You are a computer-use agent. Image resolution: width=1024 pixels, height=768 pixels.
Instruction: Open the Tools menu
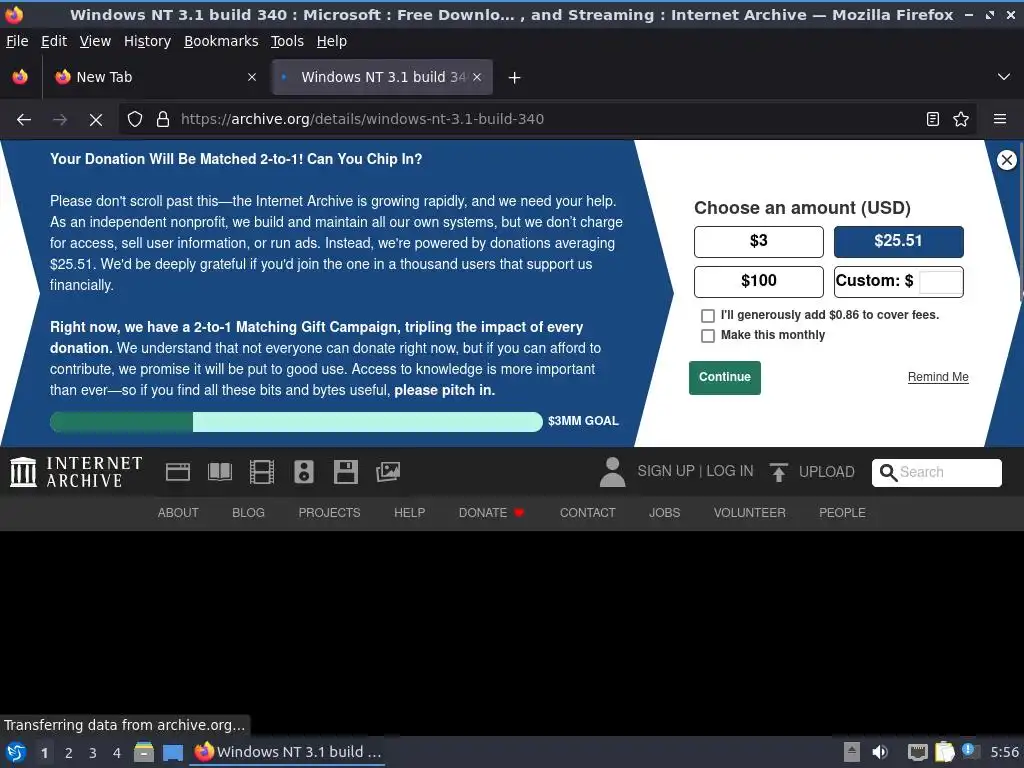point(287,41)
